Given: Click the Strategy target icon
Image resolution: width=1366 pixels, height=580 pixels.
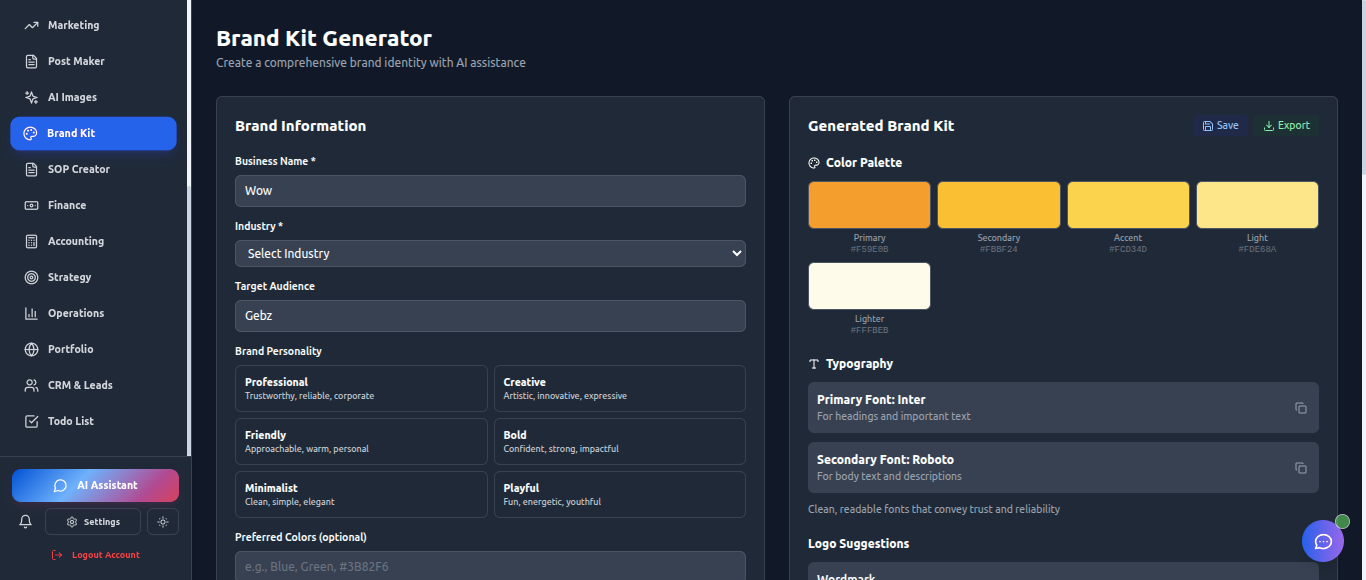Looking at the screenshot, I should 31,277.
